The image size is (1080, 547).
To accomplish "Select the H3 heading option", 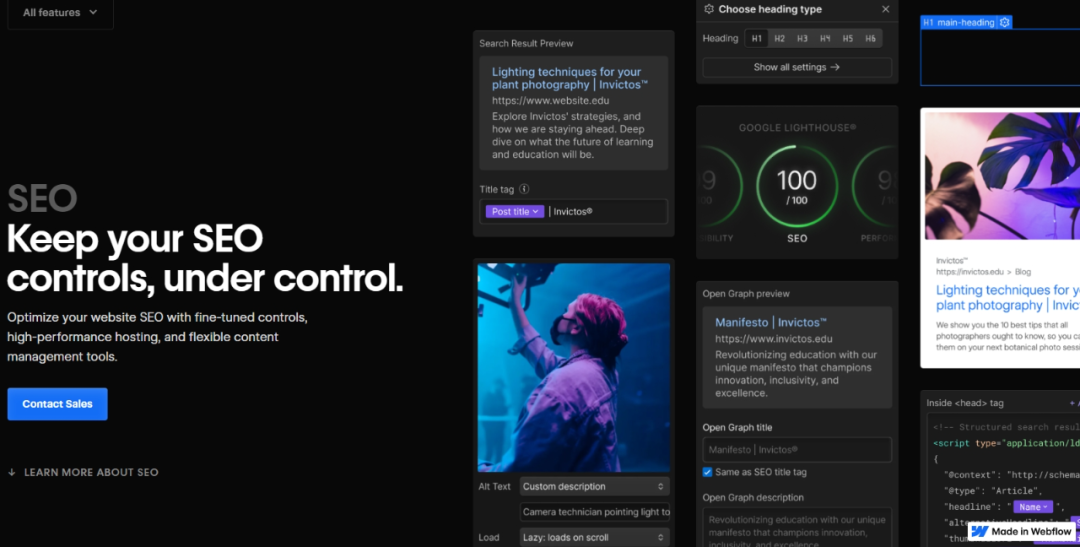I will [x=802, y=39].
